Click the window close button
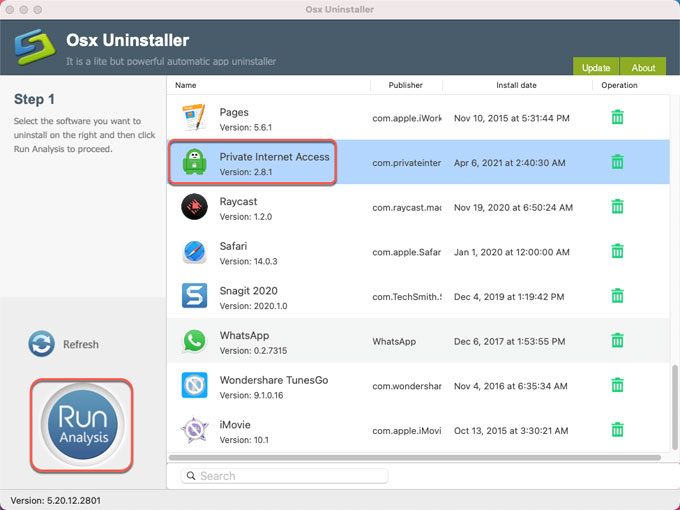The image size is (680, 510). coord(10,10)
